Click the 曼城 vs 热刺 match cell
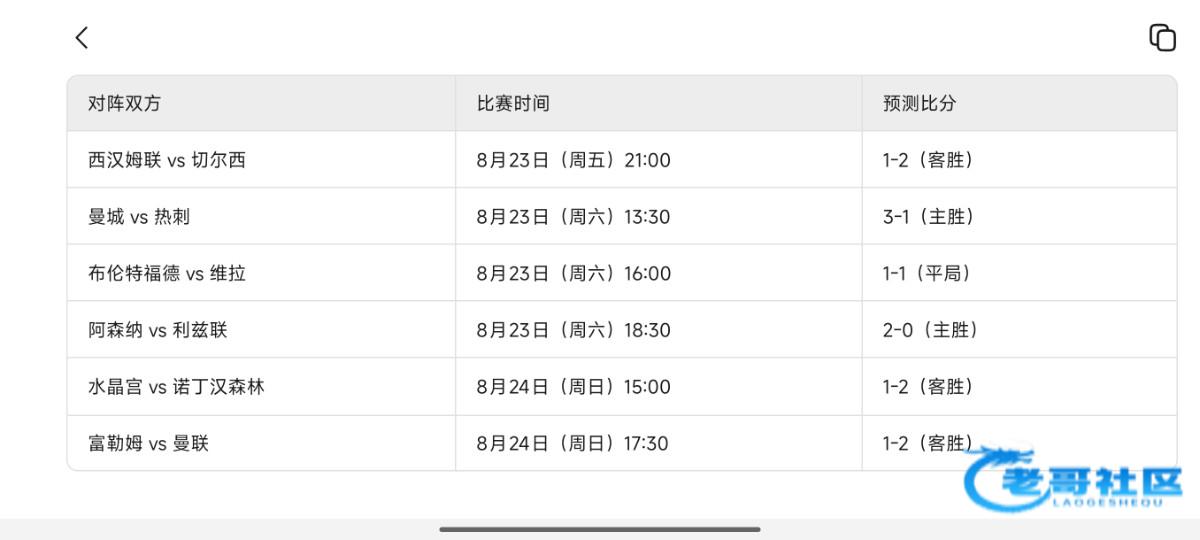The image size is (1200, 540). pos(139,217)
